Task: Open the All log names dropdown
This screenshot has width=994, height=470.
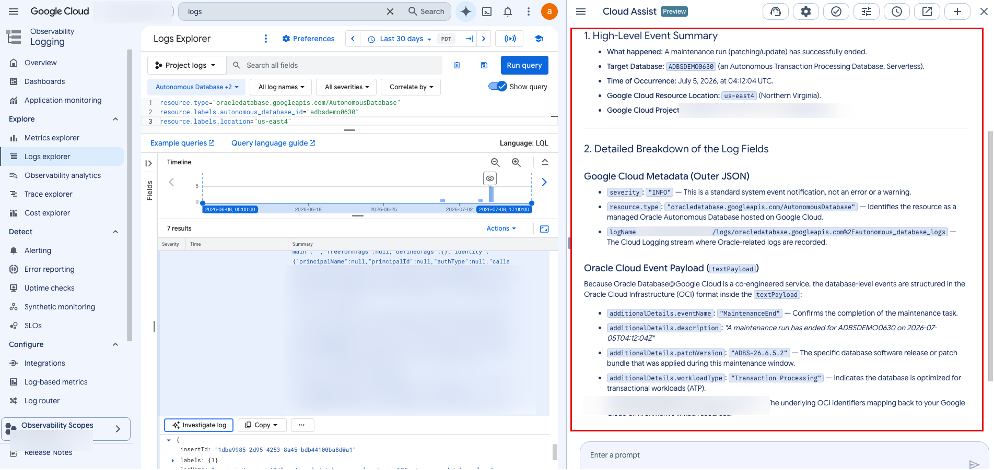Action: tap(281, 87)
